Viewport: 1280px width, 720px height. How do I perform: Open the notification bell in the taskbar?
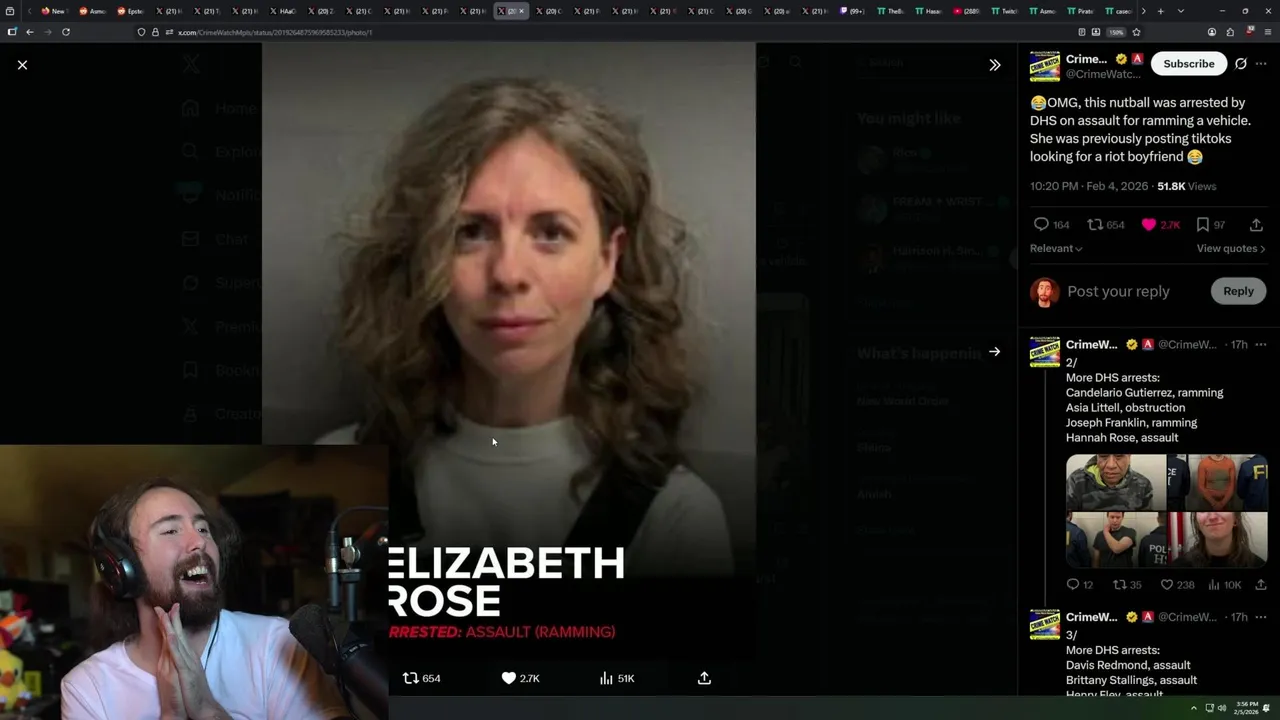[x=1267, y=708]
